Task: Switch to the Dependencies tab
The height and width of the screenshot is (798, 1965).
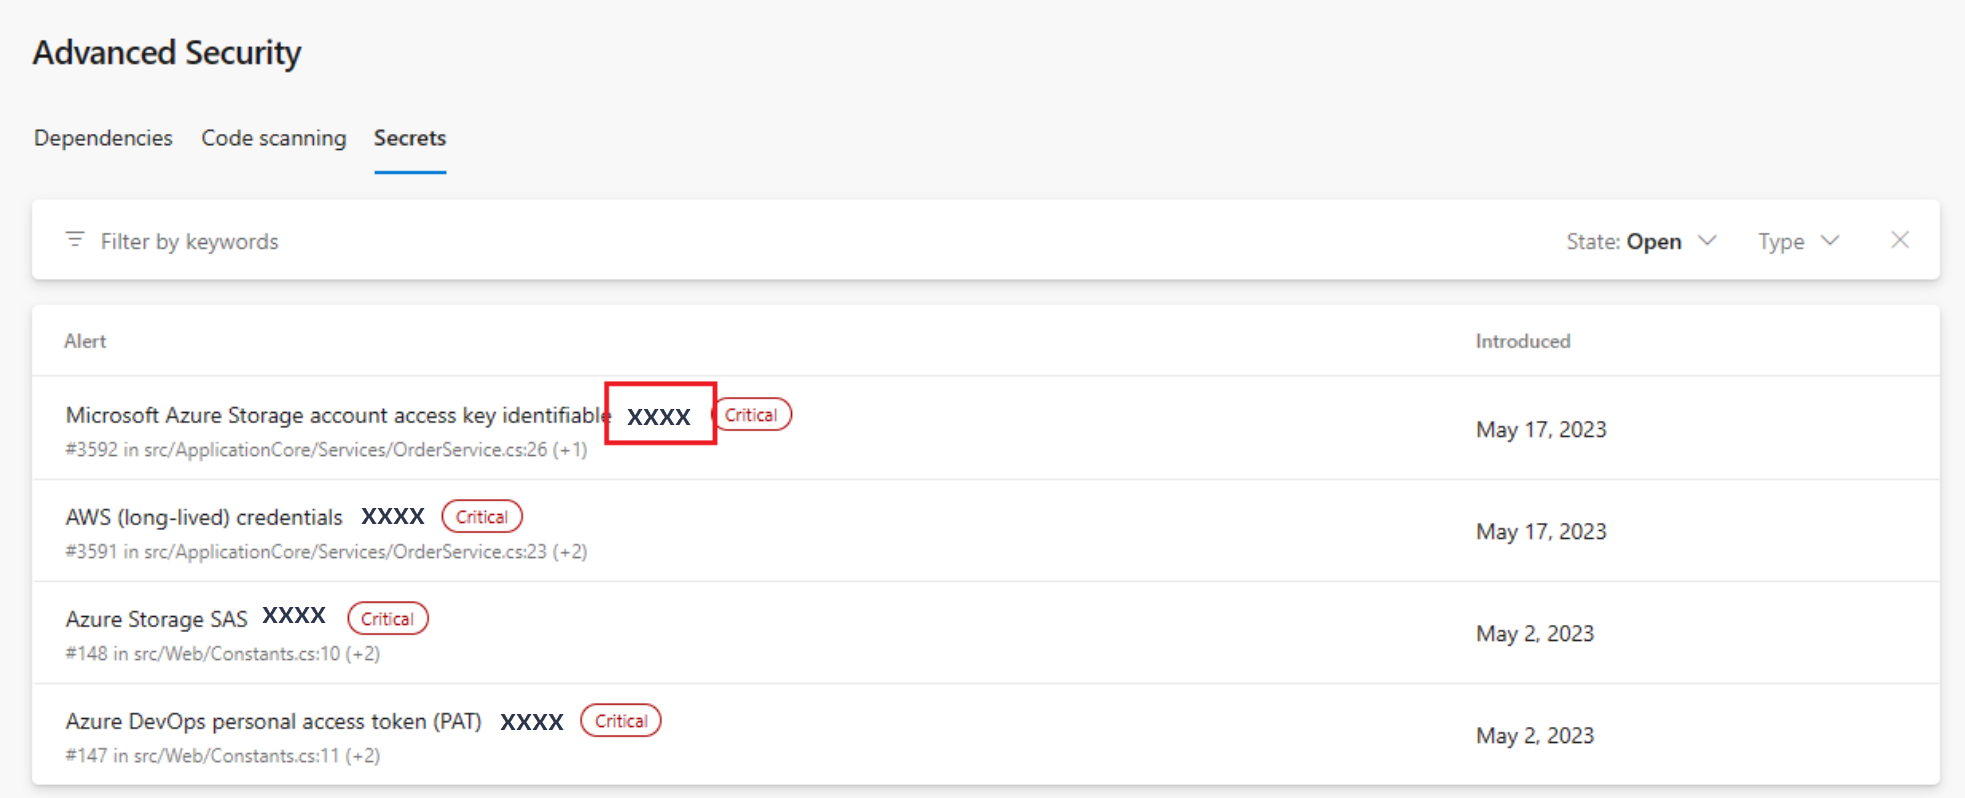Action: [x=103, y=138]
